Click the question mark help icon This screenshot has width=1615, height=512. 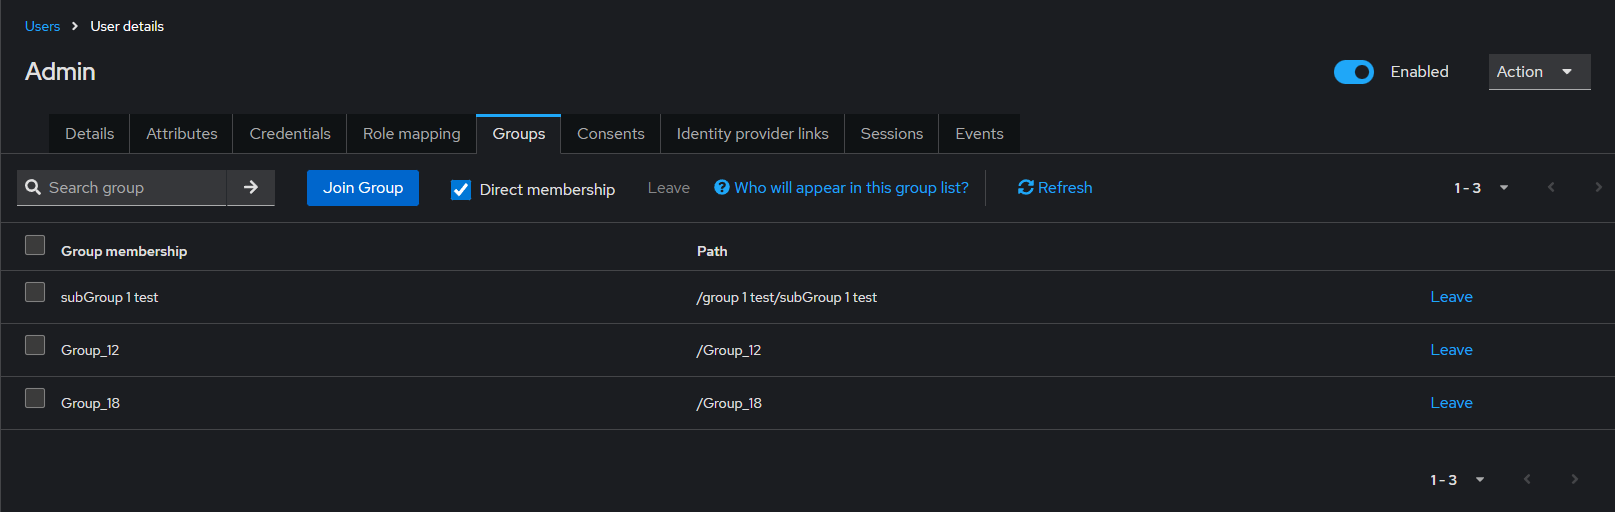722,187
